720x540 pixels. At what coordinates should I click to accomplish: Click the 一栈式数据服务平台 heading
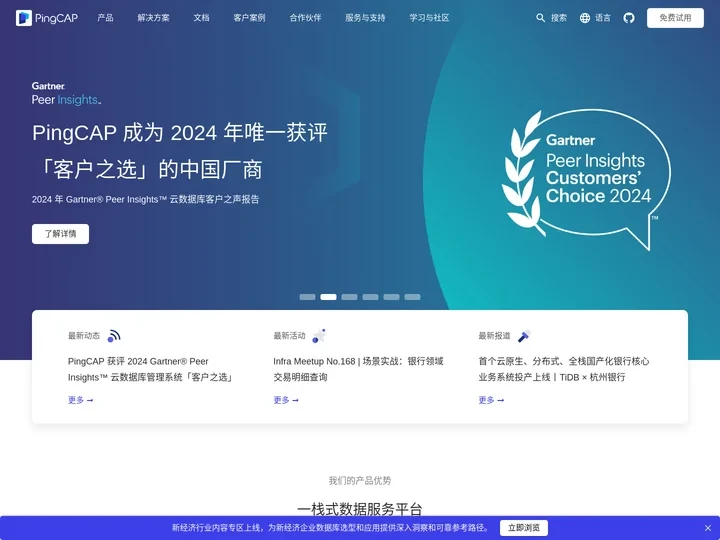click(x=360, y=509)
